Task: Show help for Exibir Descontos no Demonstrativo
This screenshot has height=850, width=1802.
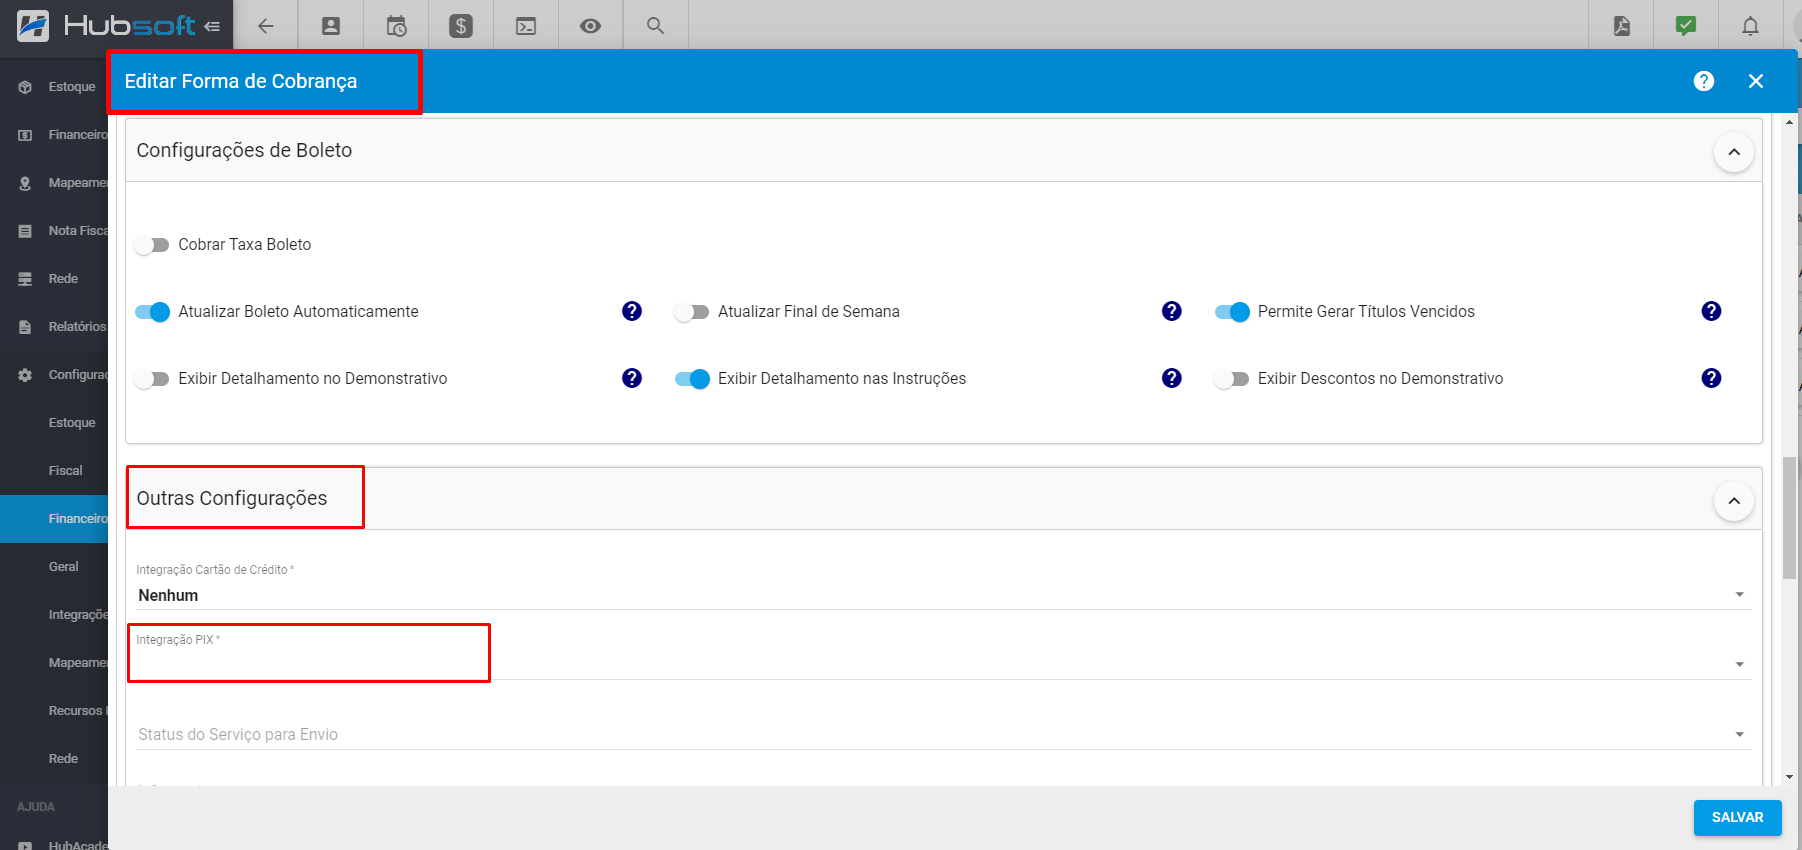Action: [x=1711, y=378]
